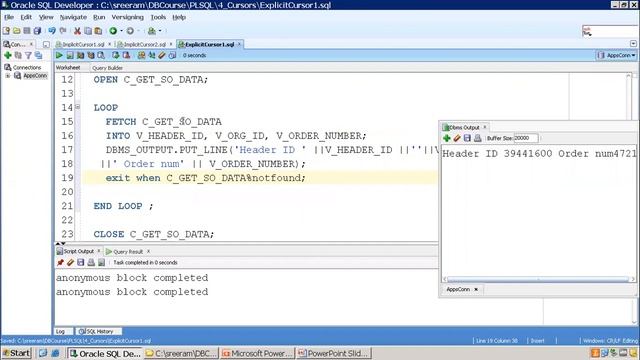Select the Connections root node
Viewport: 640px width, 360px height.
click(x=27, y=67)
